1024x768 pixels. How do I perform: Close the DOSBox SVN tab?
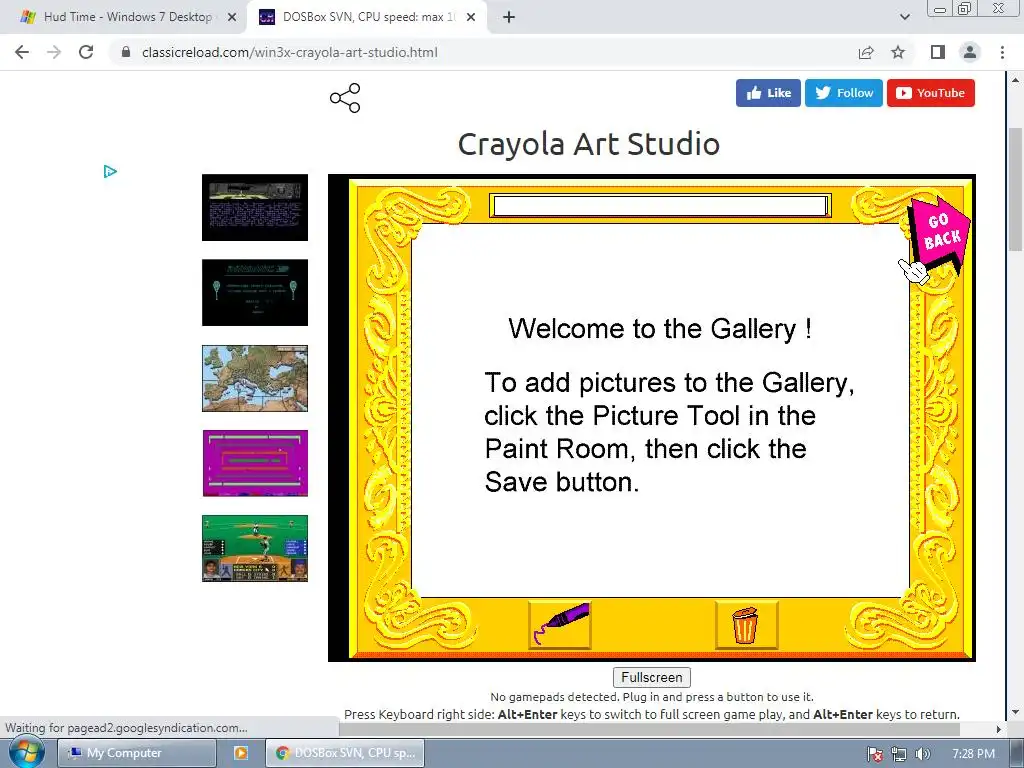[x=471, y=18]
